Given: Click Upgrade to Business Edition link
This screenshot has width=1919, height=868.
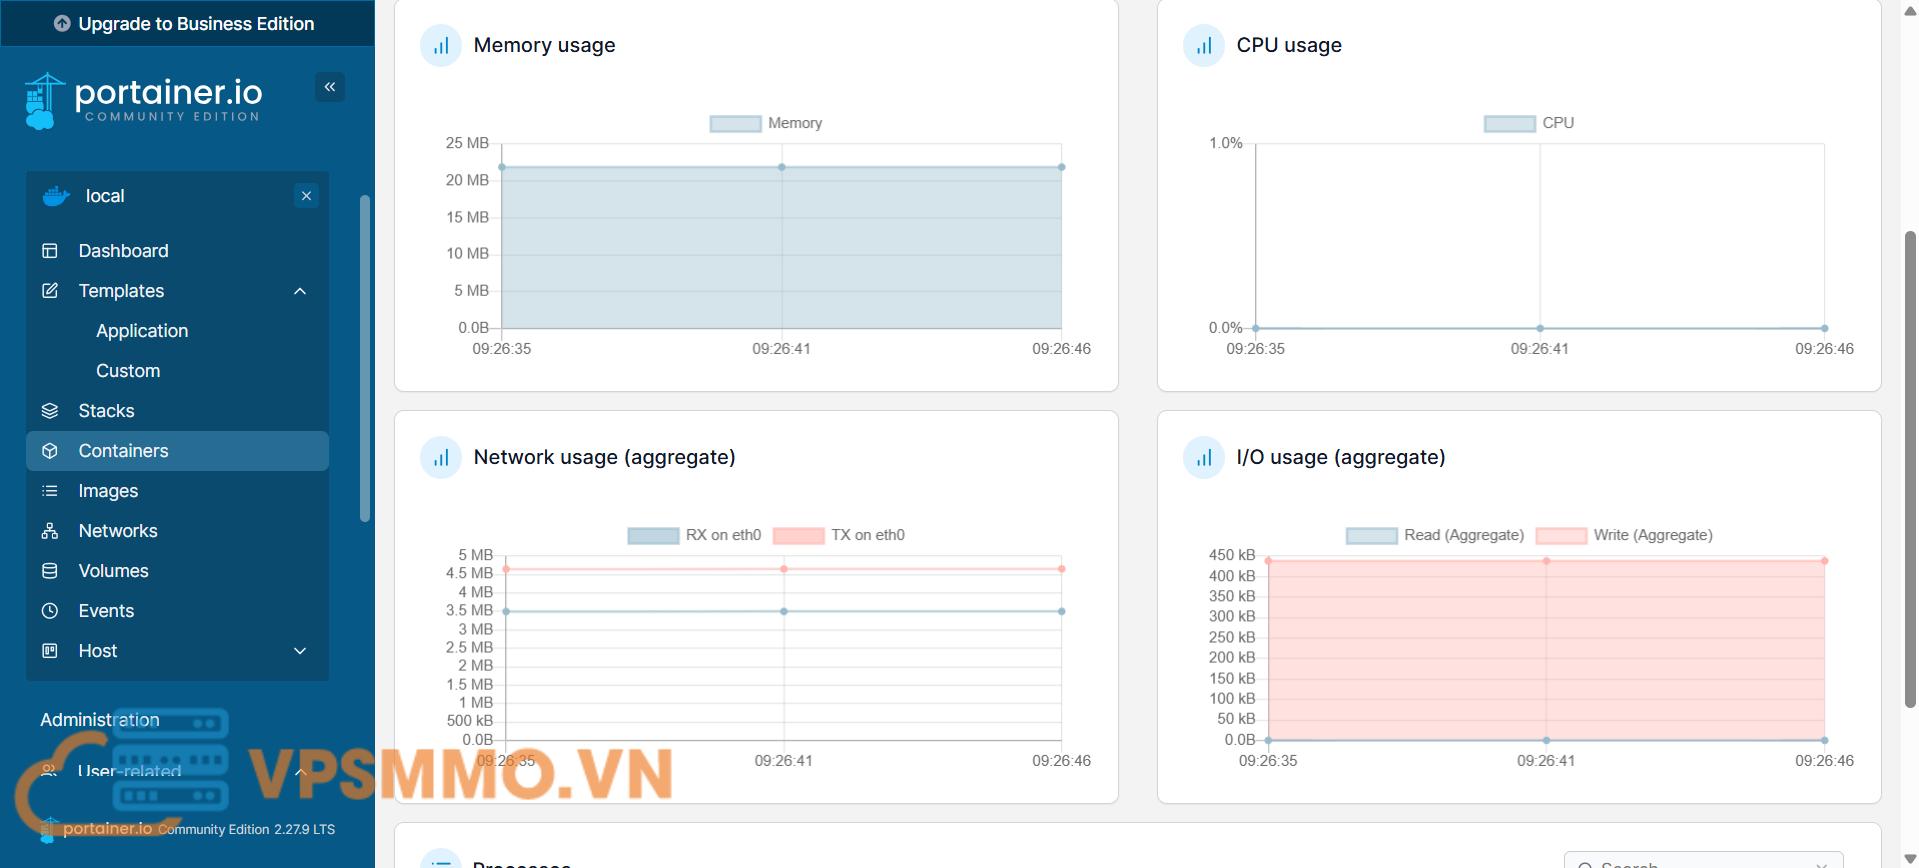Looking at the screenshot, I should (x=185, y=23).
